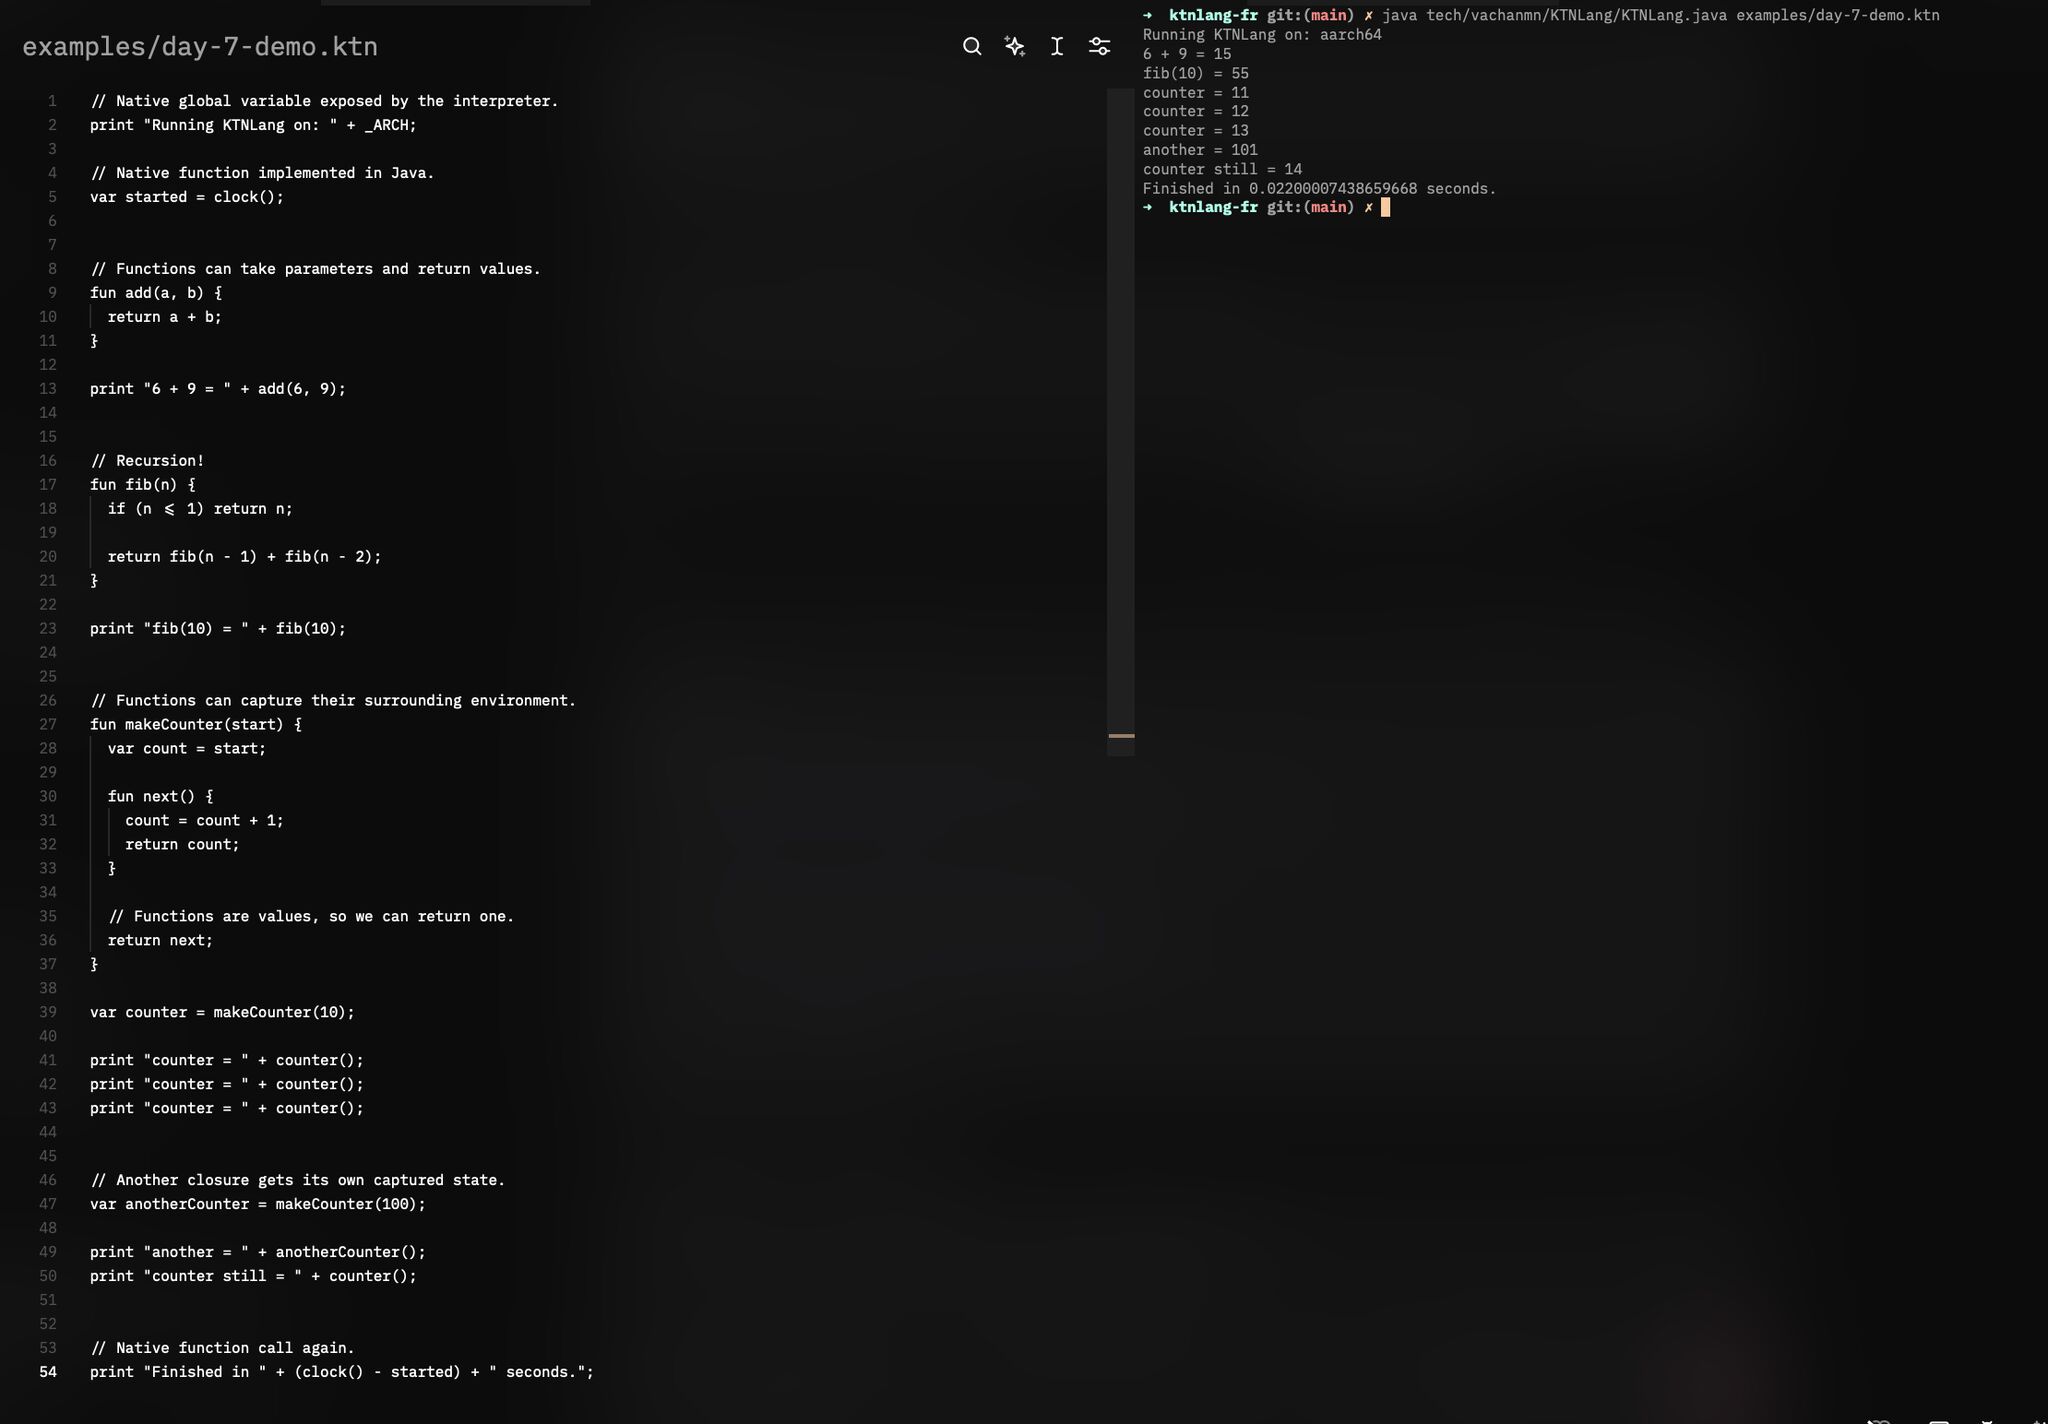Click line number 9 in the gutter
This screenshot has height=1424, width=2048.
(52, 293)
